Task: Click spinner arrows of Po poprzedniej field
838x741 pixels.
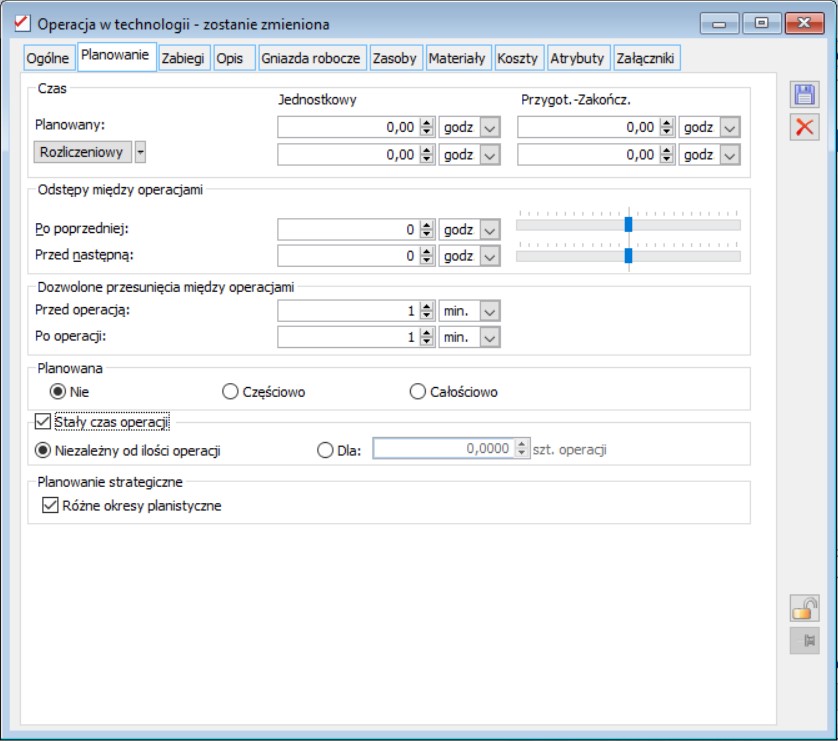Action: pos(426,230)
